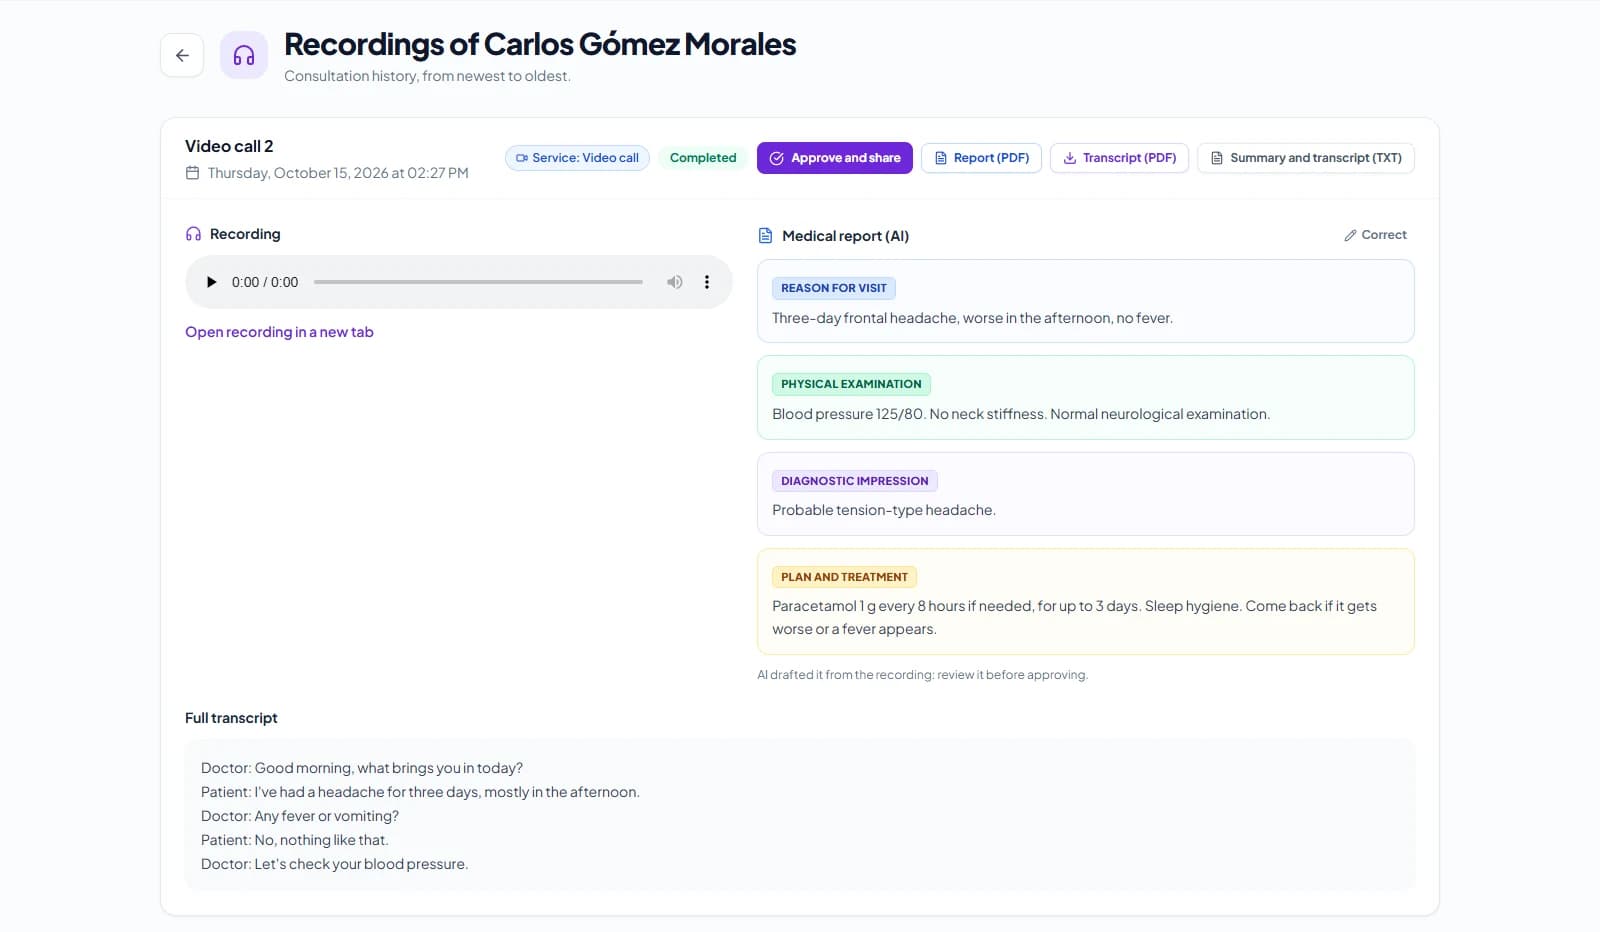Screen dimensions: 1600x932
Task: Click the 'Full transcript' heading
Action: pyautogui.click(x=231, y=718)
